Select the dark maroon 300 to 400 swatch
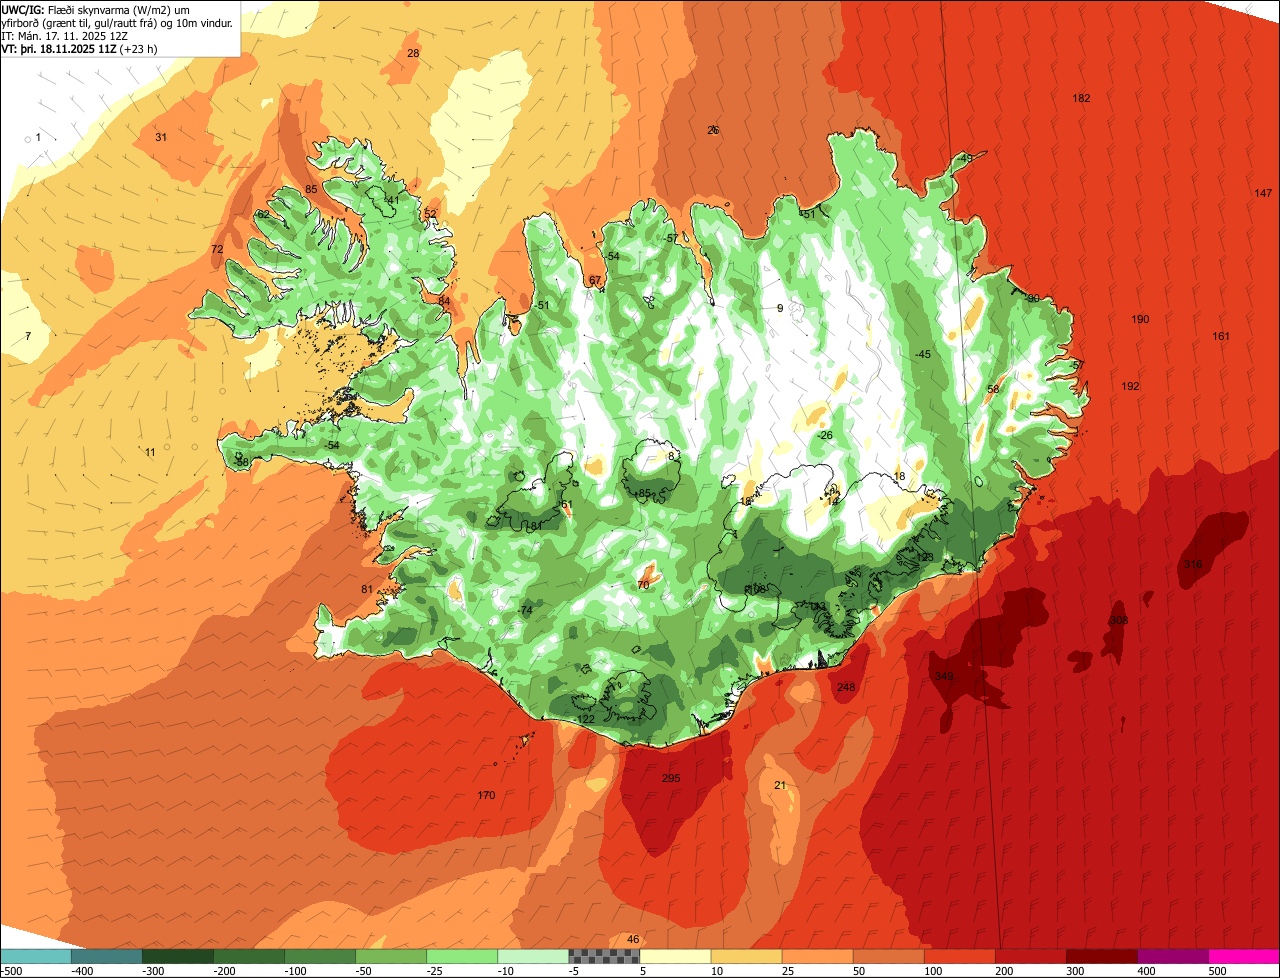Screen dimensions: 1280x978 (x=1101, y=956)
